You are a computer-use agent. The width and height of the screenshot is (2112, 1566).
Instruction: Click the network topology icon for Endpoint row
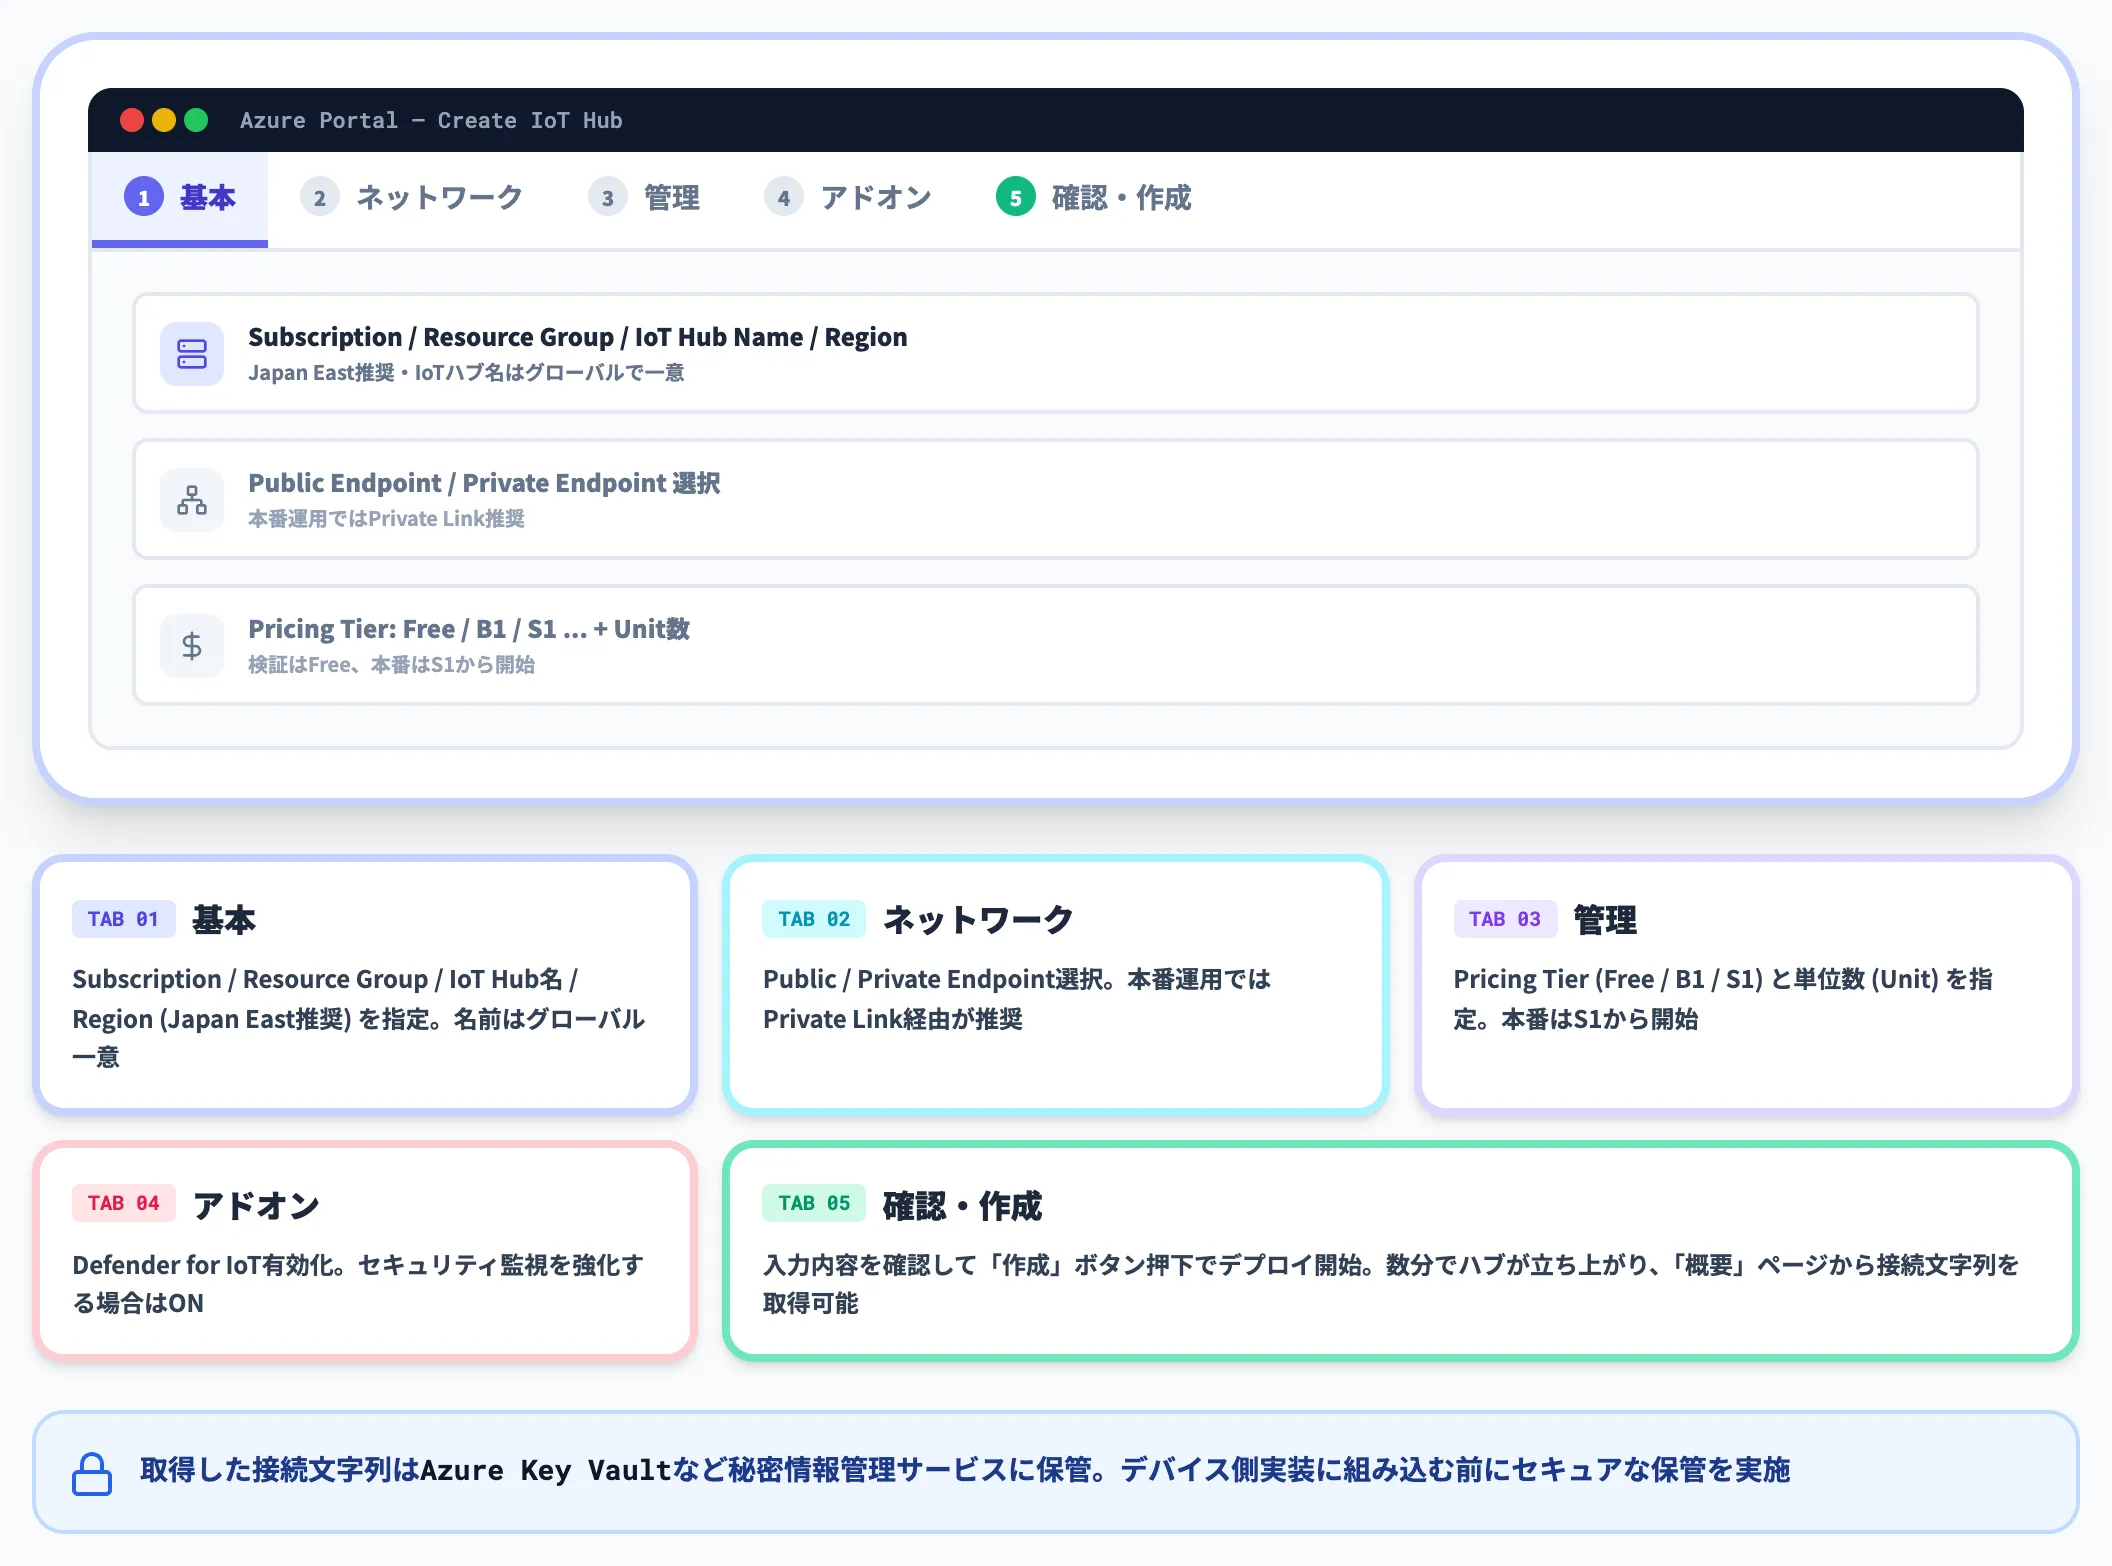tap(192, 500)
